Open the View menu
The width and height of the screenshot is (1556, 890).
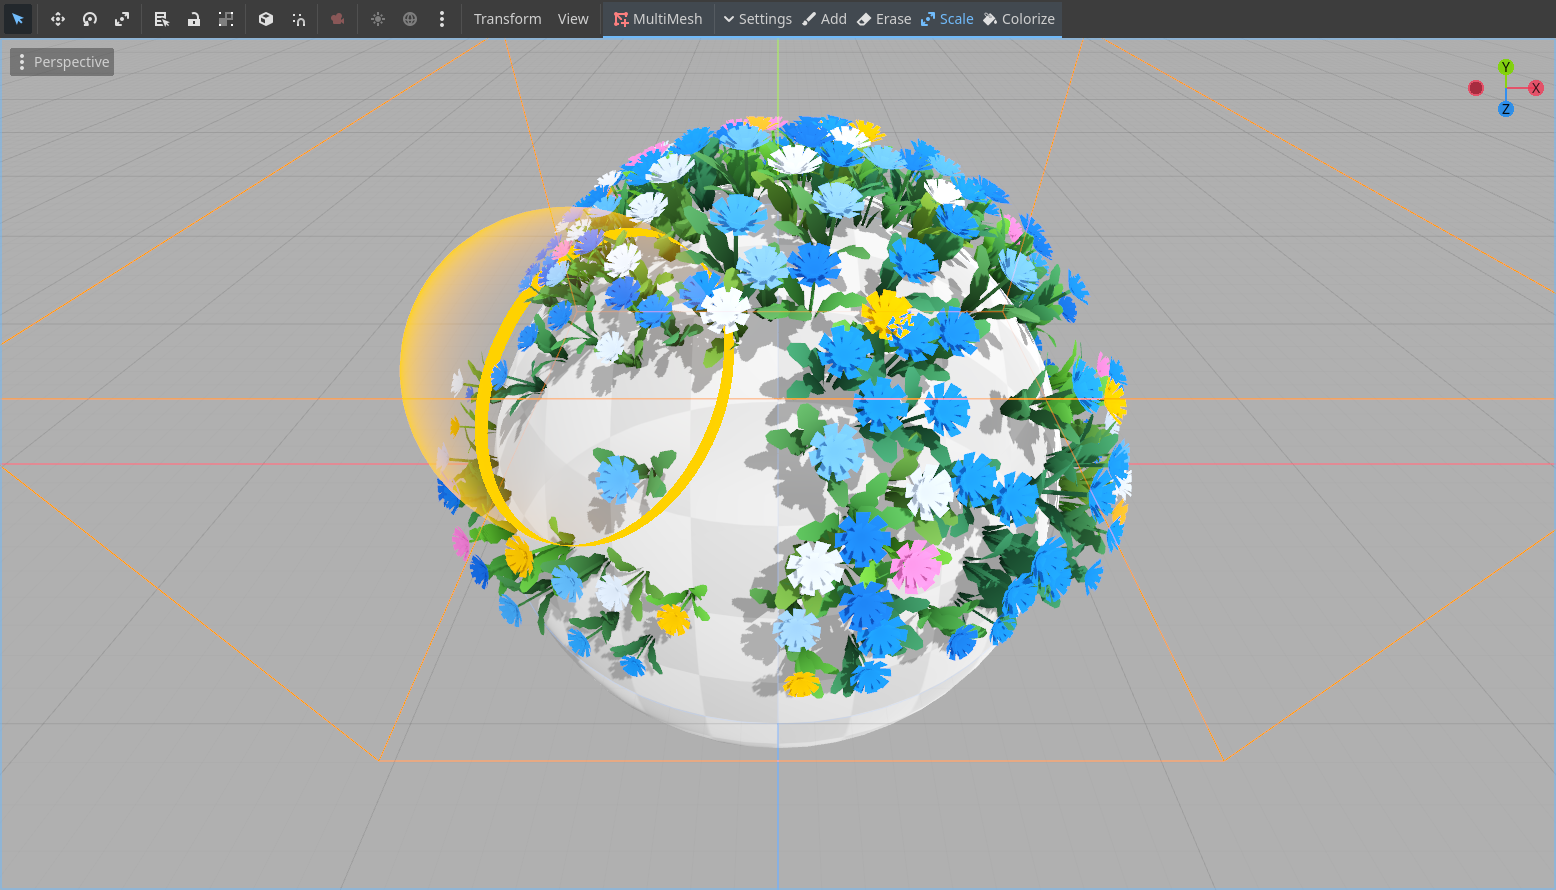click(573, 19)
